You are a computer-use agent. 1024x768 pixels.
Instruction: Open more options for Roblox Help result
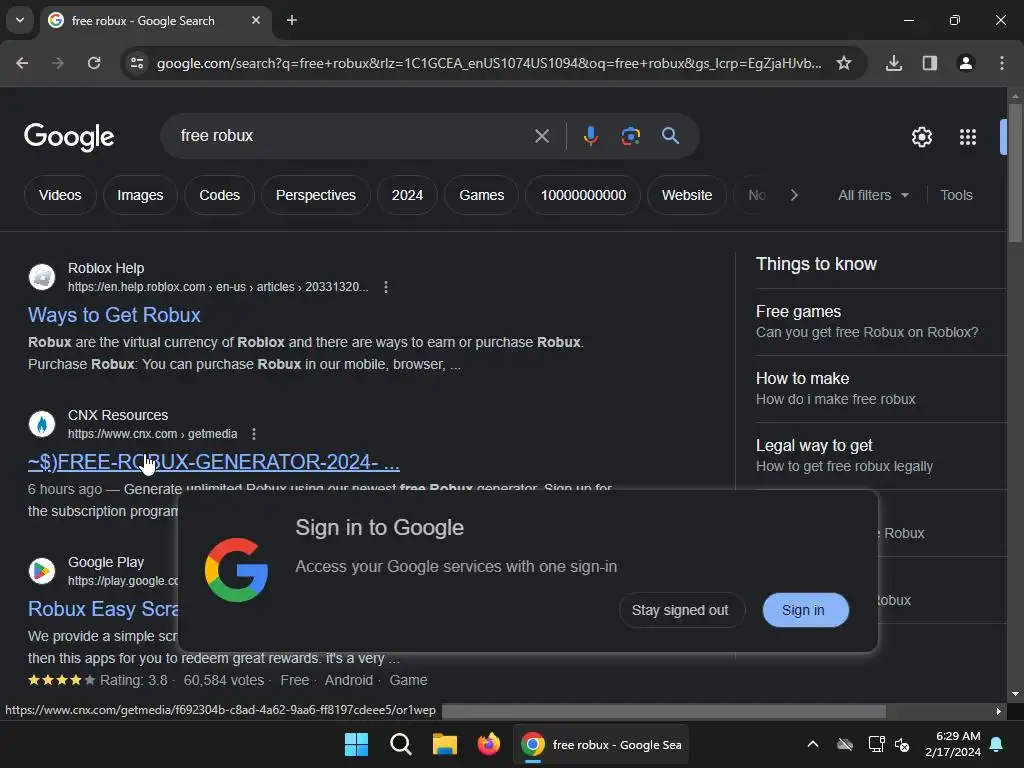[386, 287]
